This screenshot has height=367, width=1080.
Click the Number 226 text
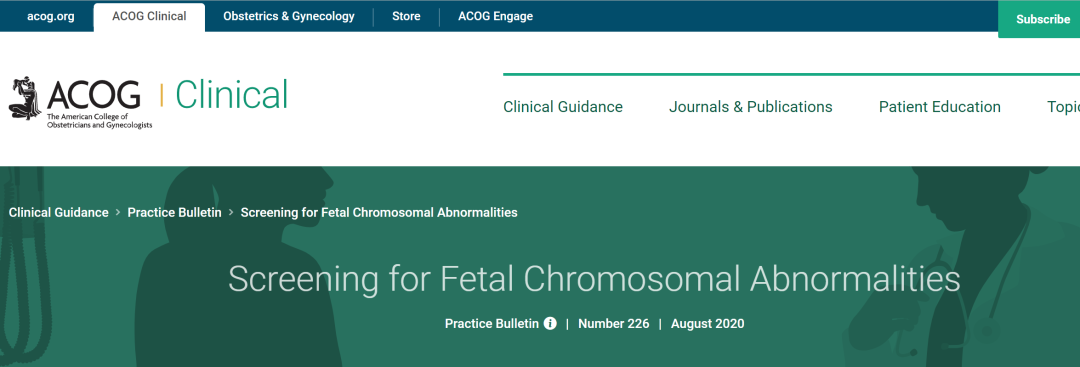(x=614, y=324)
